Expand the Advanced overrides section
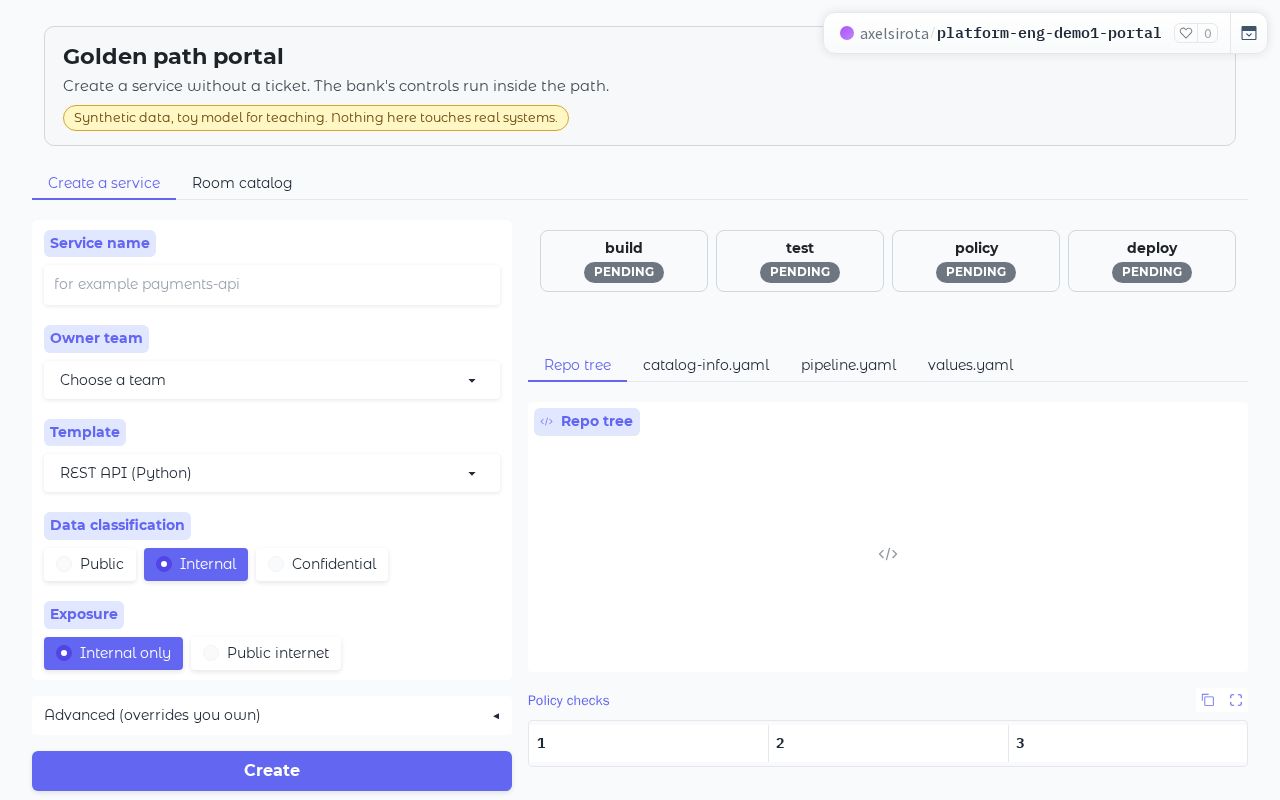Screen dimensions: 1280x800 272,715
